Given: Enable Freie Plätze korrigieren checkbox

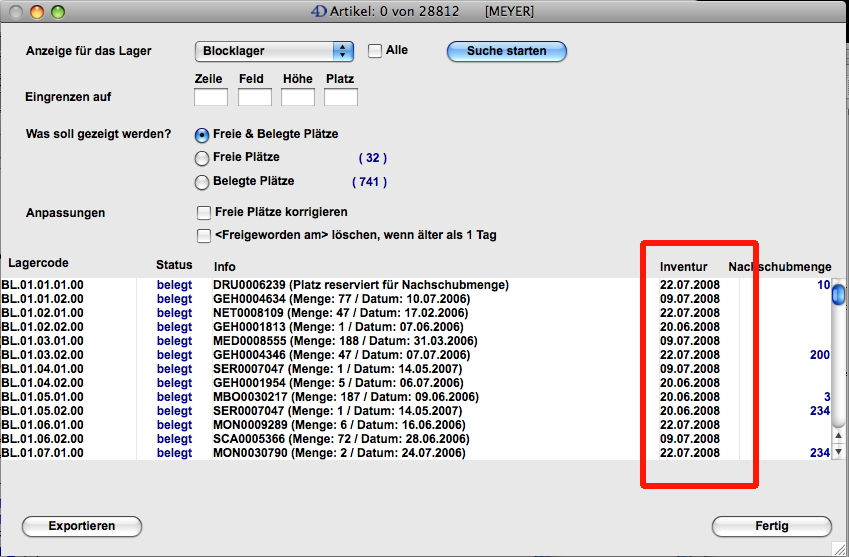Looking at the screenshot, I should [x=205, y=212].
